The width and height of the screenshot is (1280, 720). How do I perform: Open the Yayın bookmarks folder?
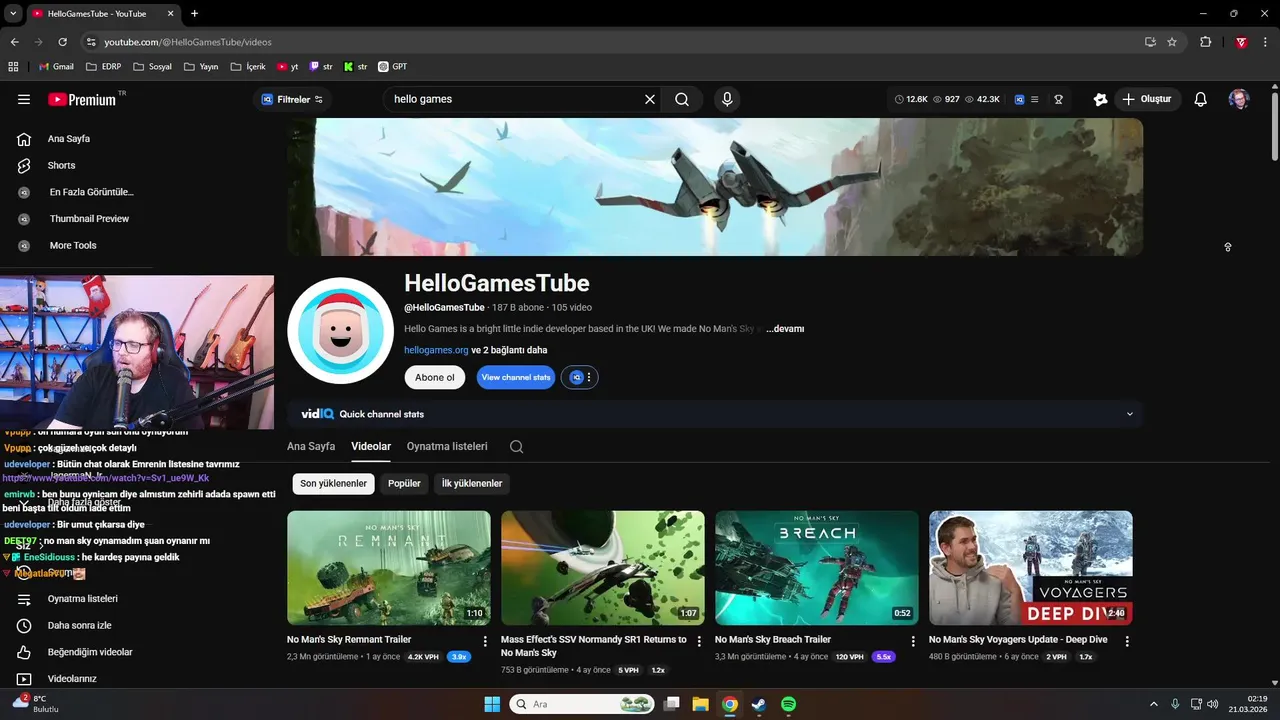tap(201, 67)
